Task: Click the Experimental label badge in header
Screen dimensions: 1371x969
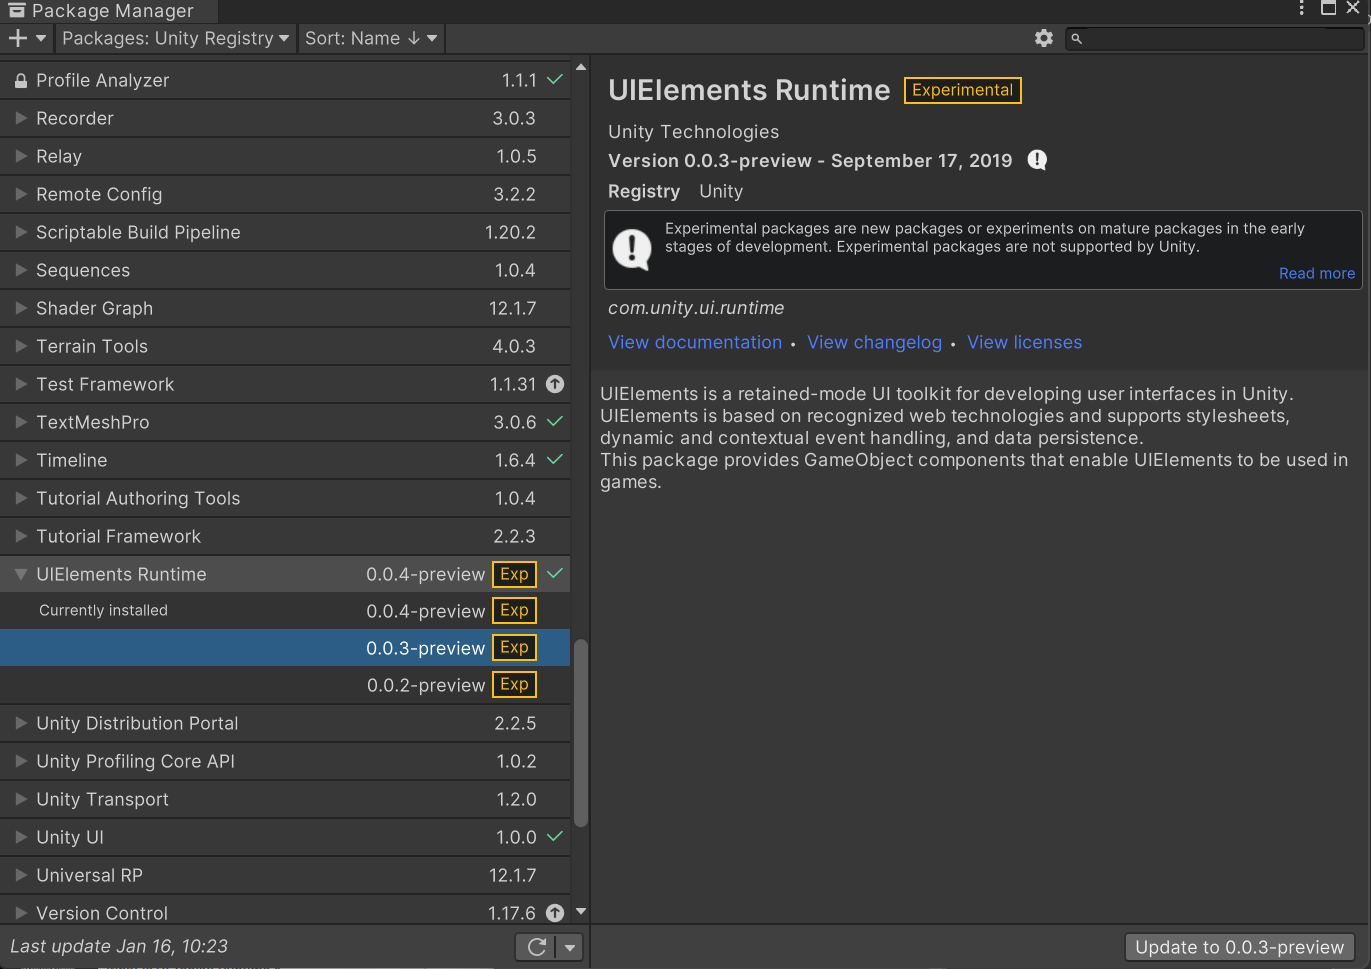Action: pos(962,90)
